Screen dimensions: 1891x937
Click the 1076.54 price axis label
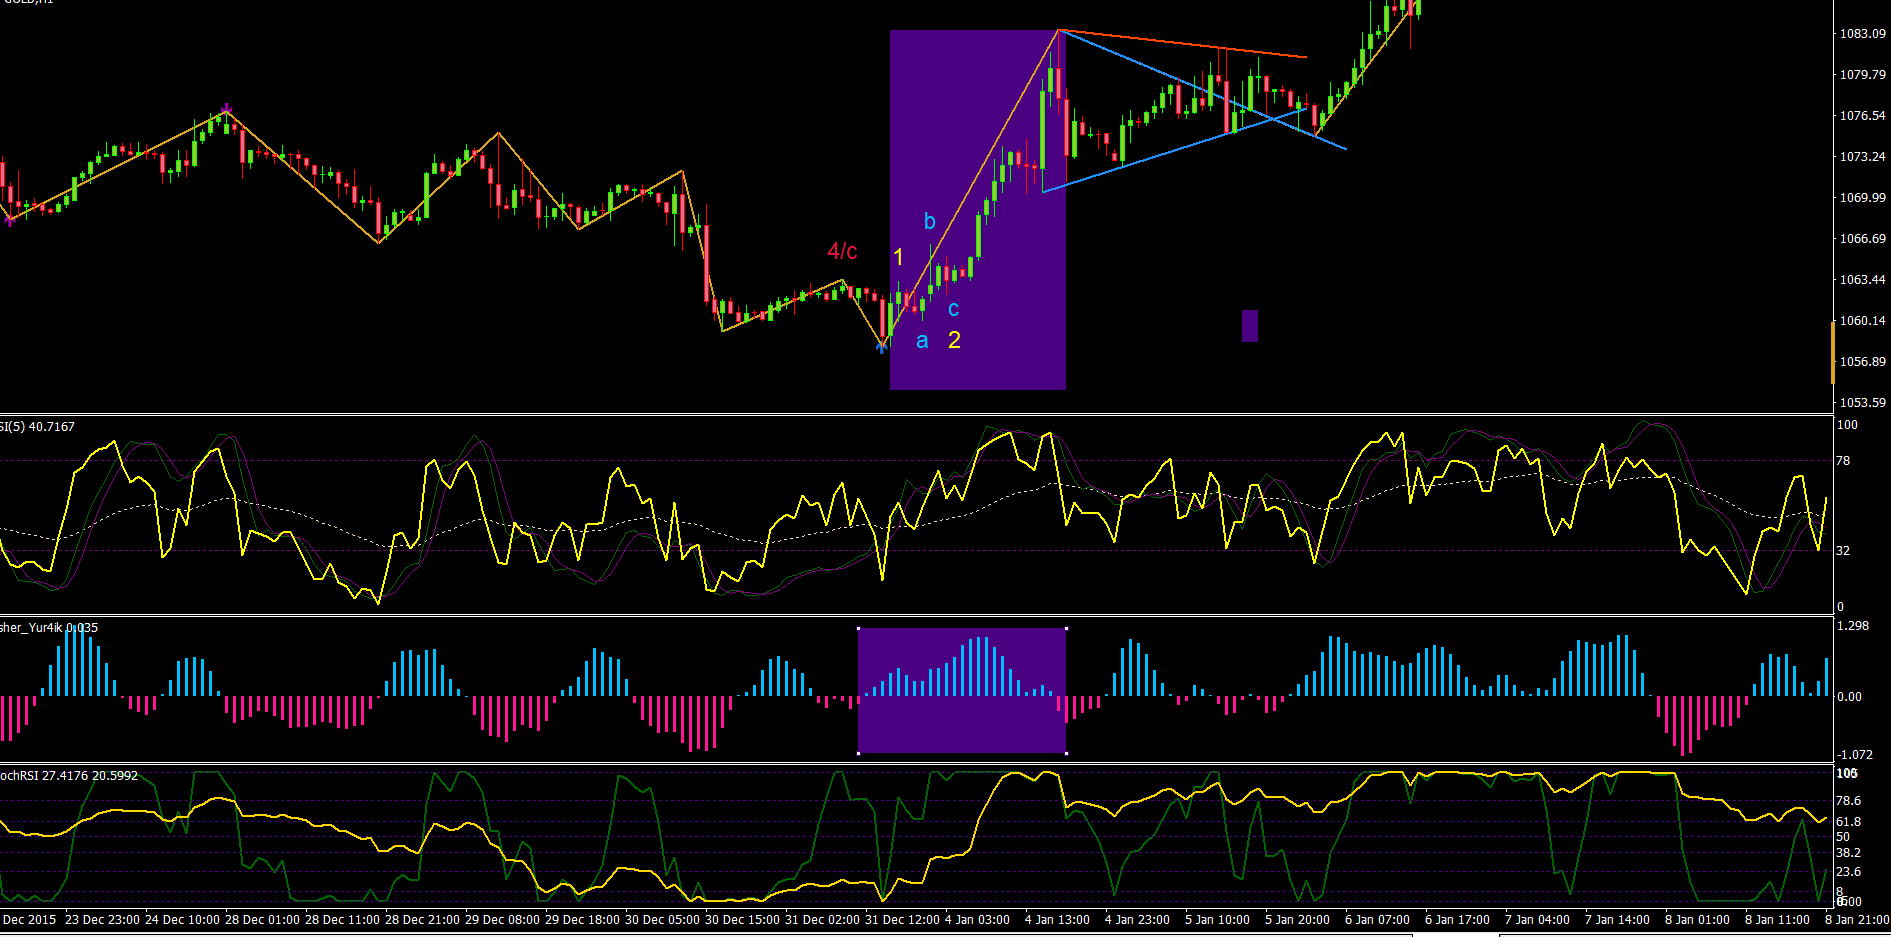(1863, 116)
